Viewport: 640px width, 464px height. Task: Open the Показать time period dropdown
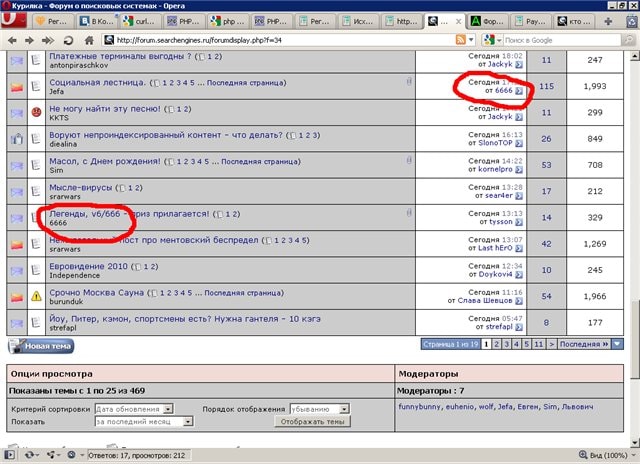coord(134,422)
